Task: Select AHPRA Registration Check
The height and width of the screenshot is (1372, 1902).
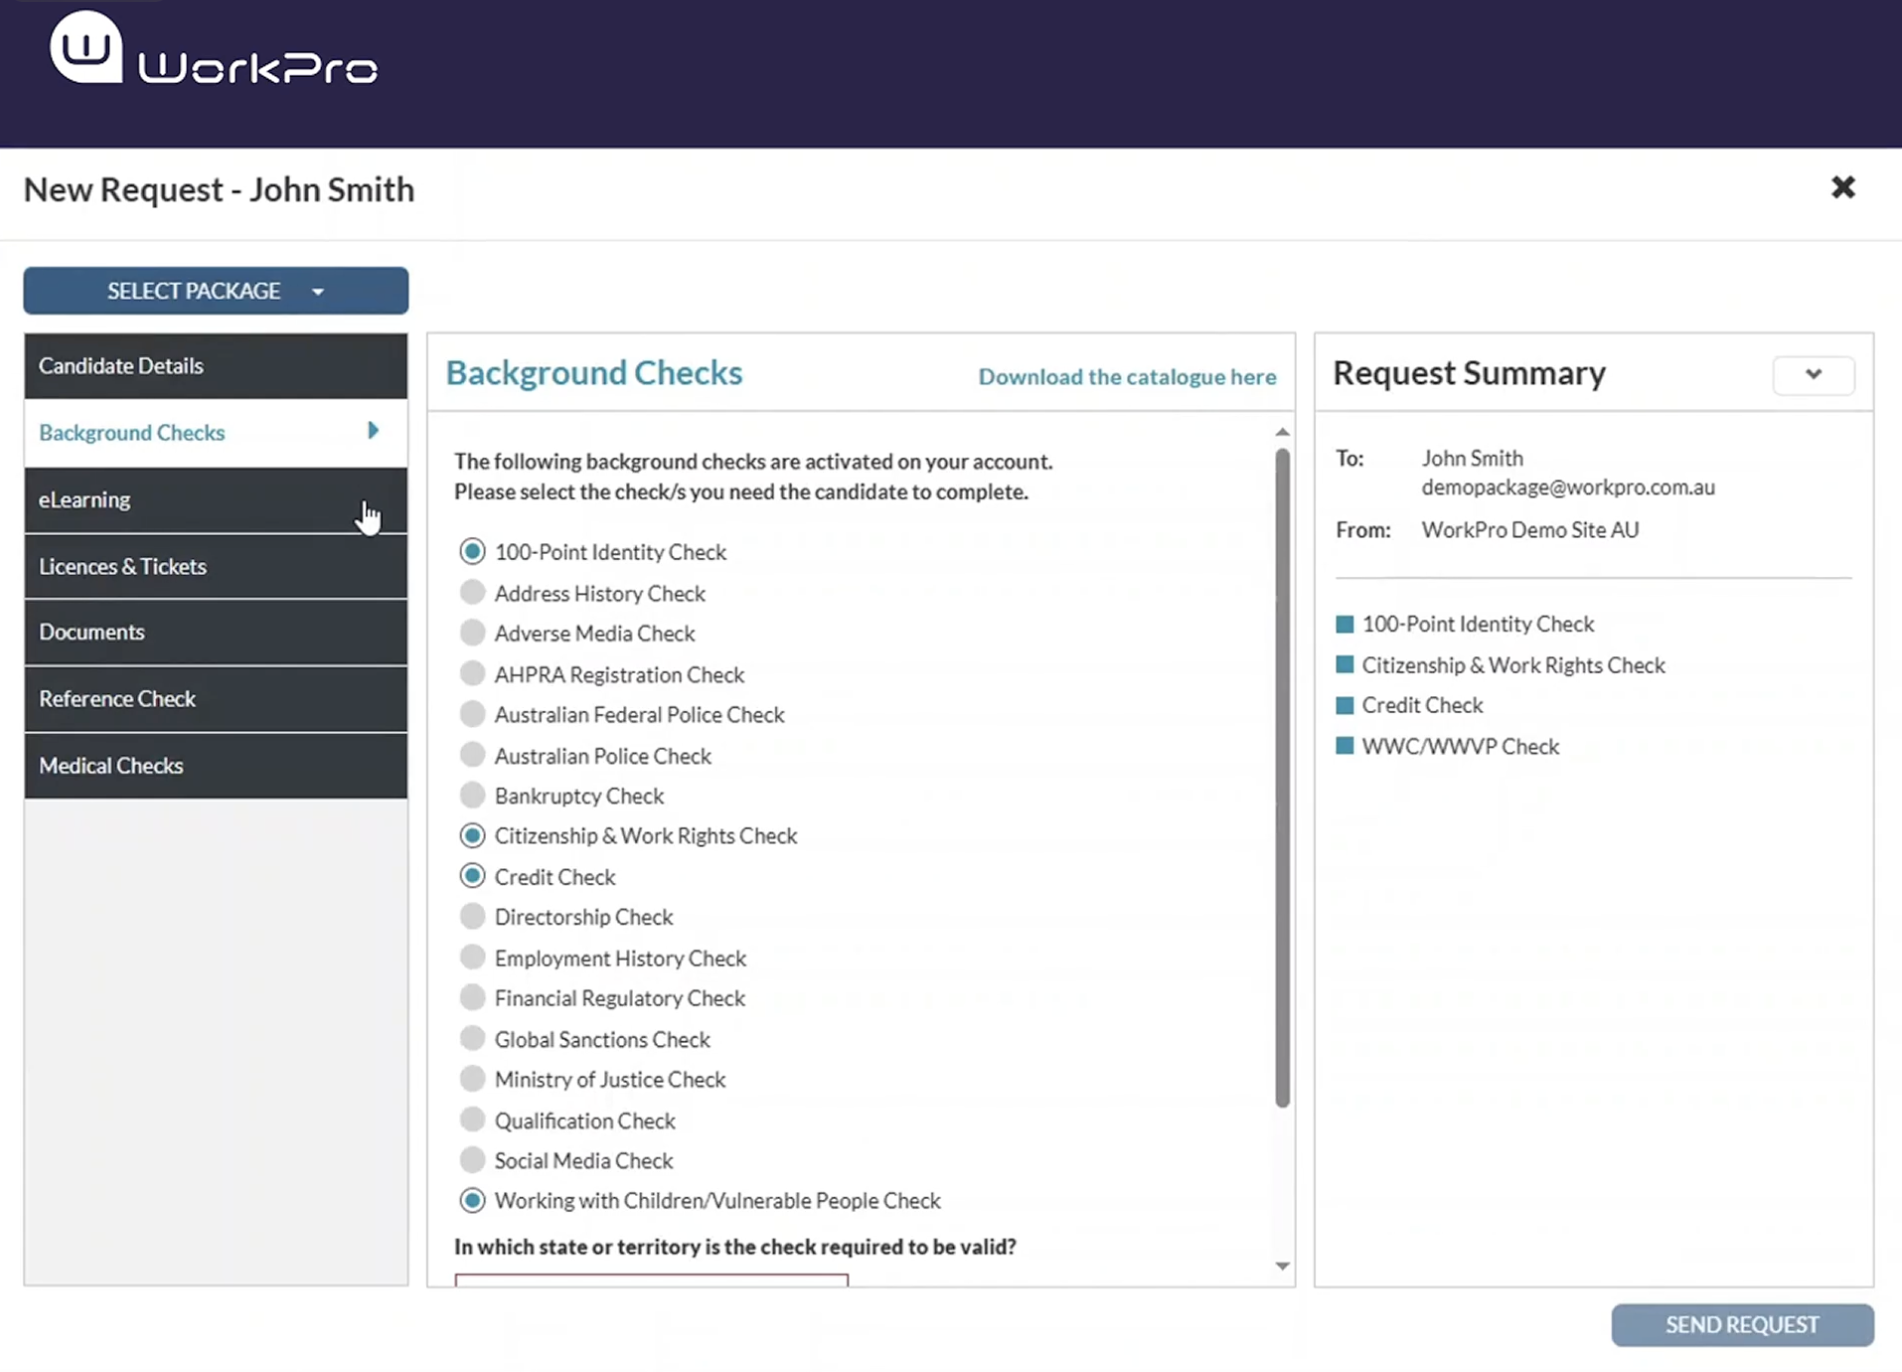Action: click(472, 674)
